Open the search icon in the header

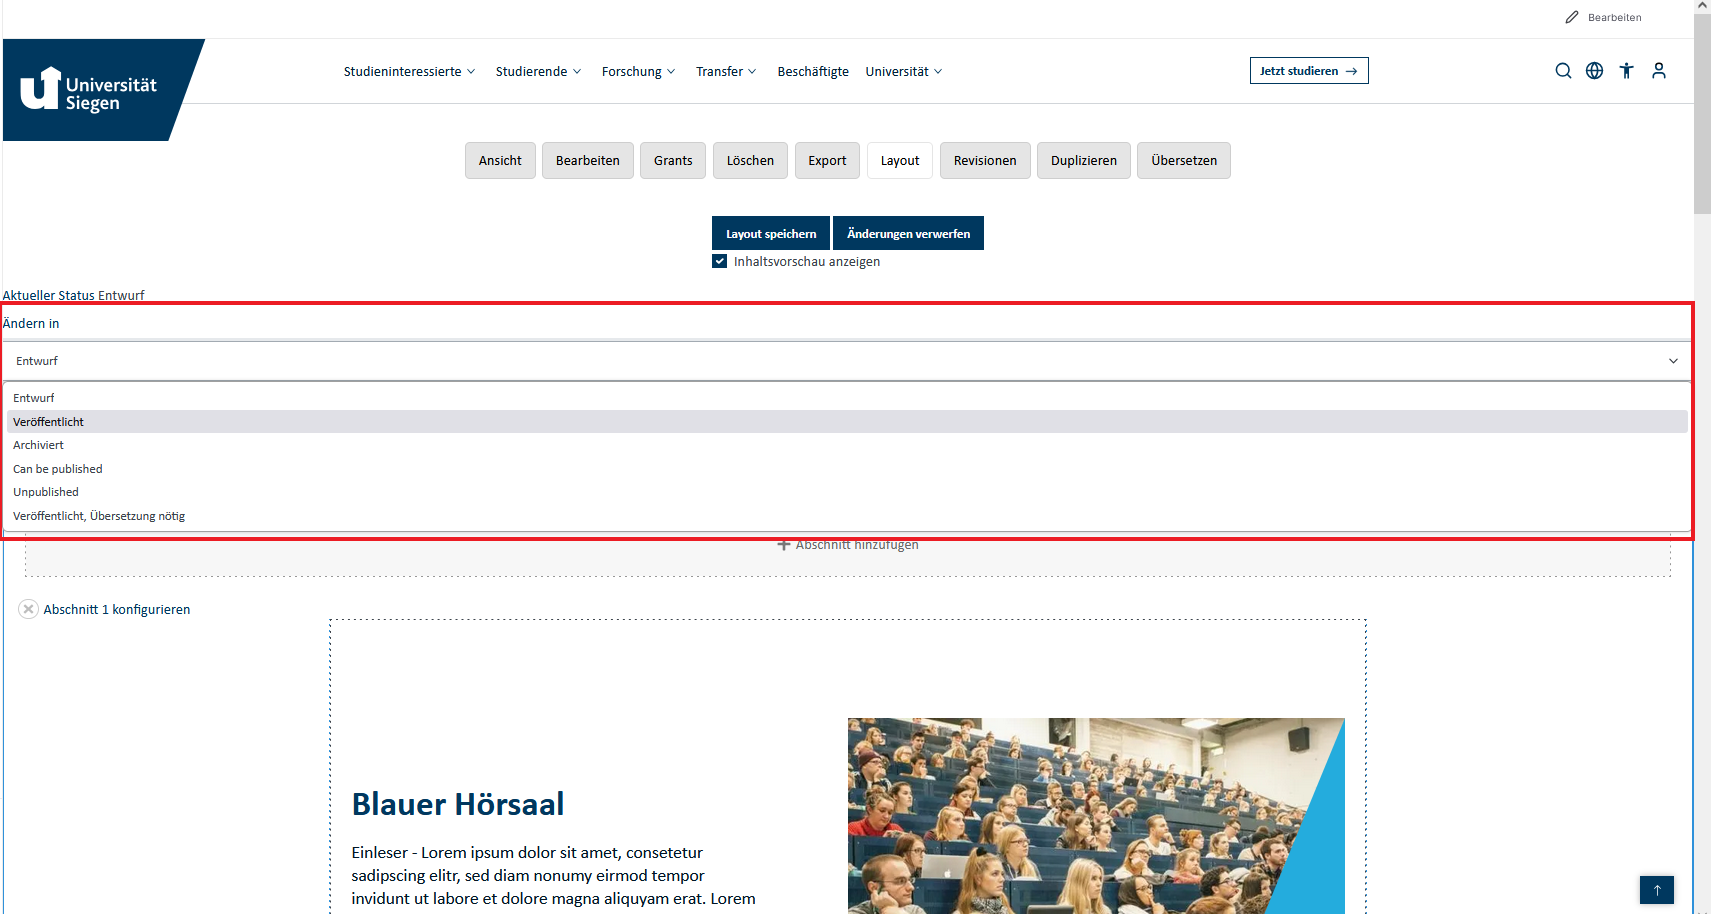click(1563, 70)
